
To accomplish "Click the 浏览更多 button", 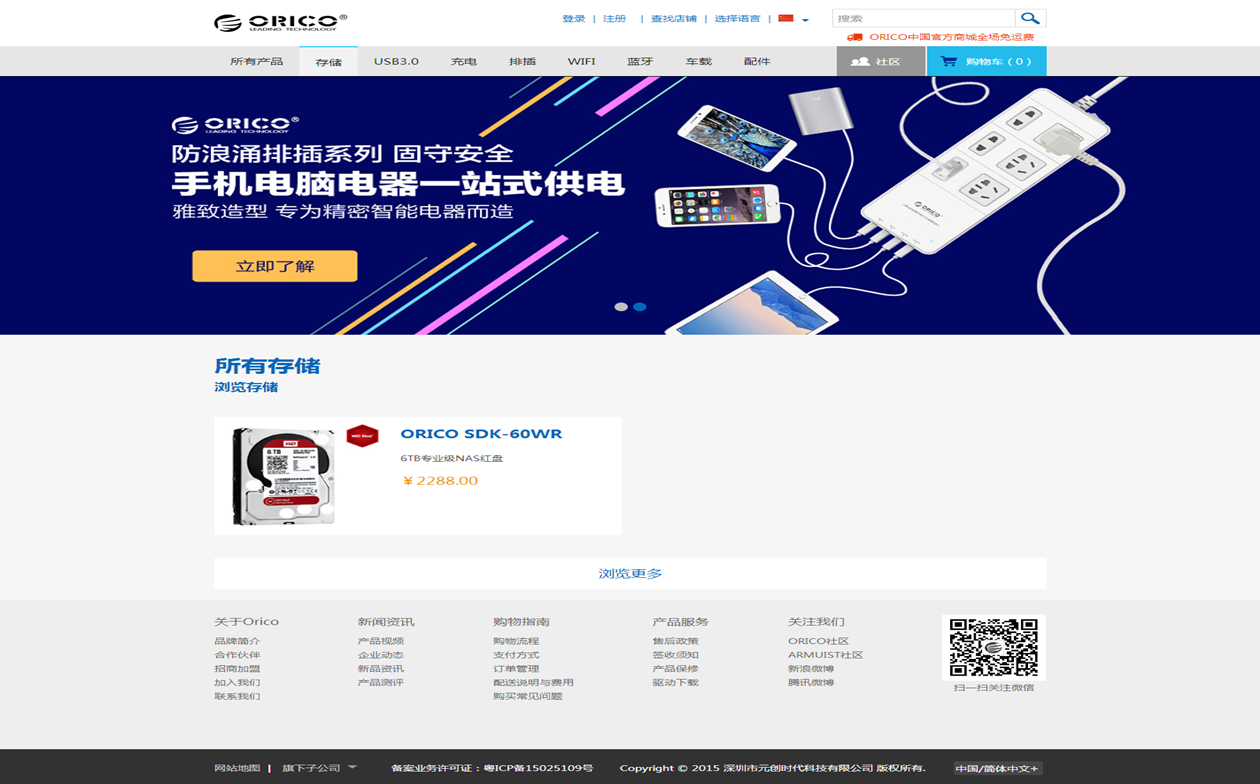I will pos(630,573).
